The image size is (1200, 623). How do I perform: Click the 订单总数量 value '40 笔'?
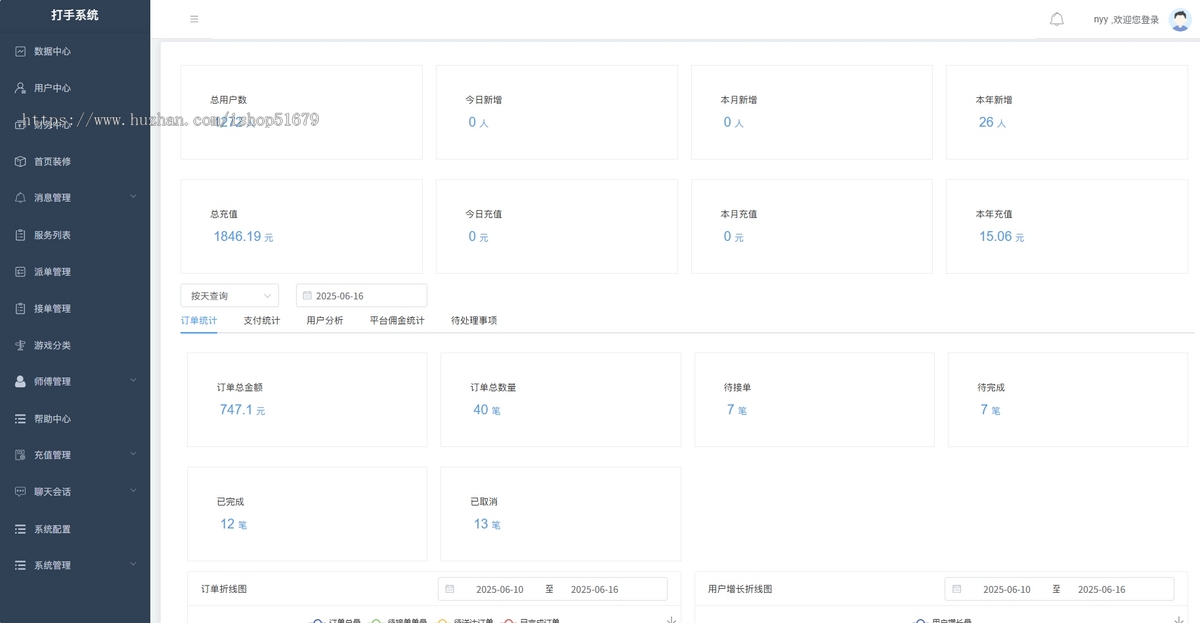pos(487,410)
